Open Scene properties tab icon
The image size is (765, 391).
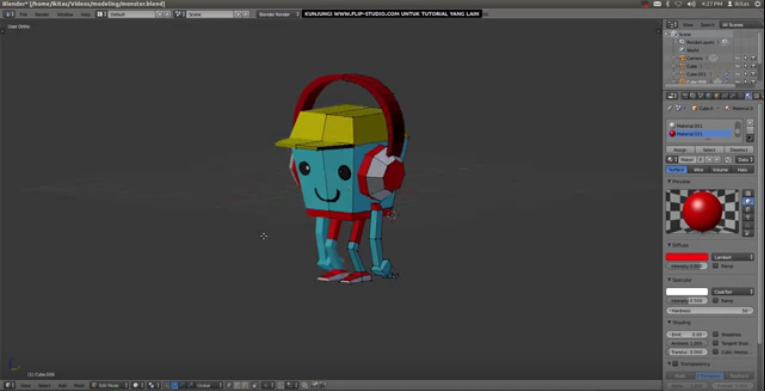coord(701,96)
